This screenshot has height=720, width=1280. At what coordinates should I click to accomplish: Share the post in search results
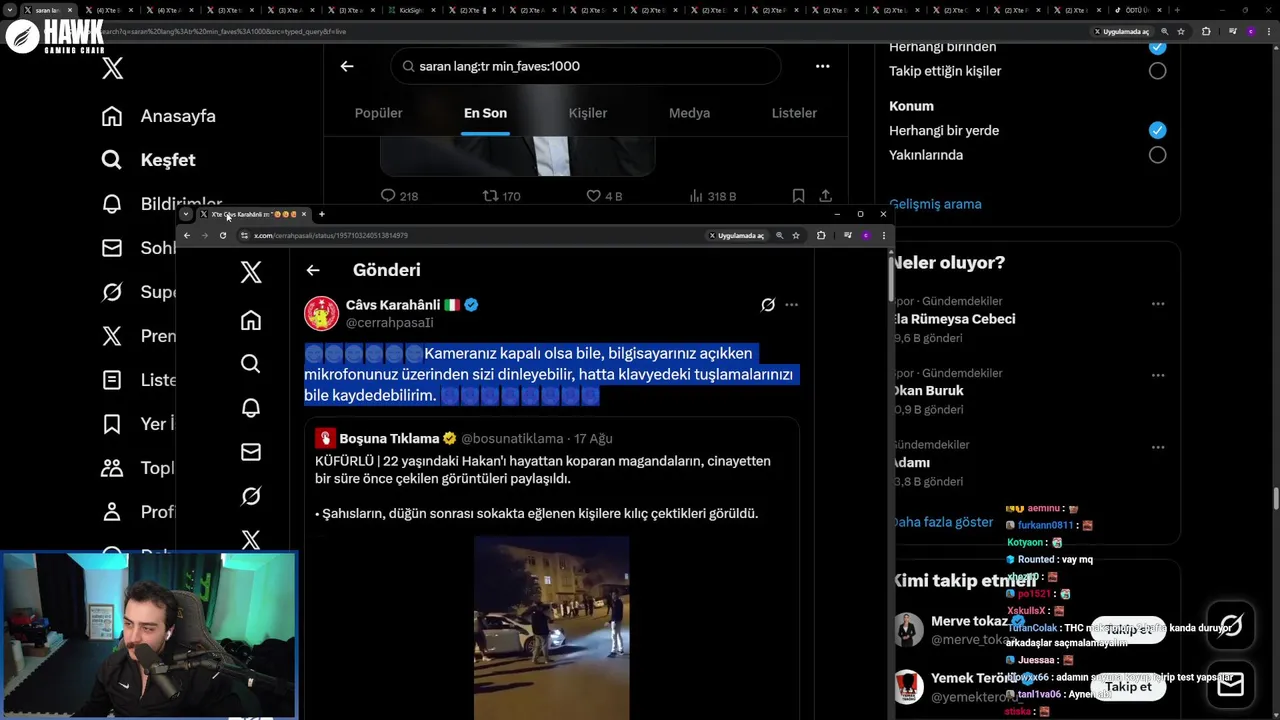pyautogui.click(x=825, y=196)
